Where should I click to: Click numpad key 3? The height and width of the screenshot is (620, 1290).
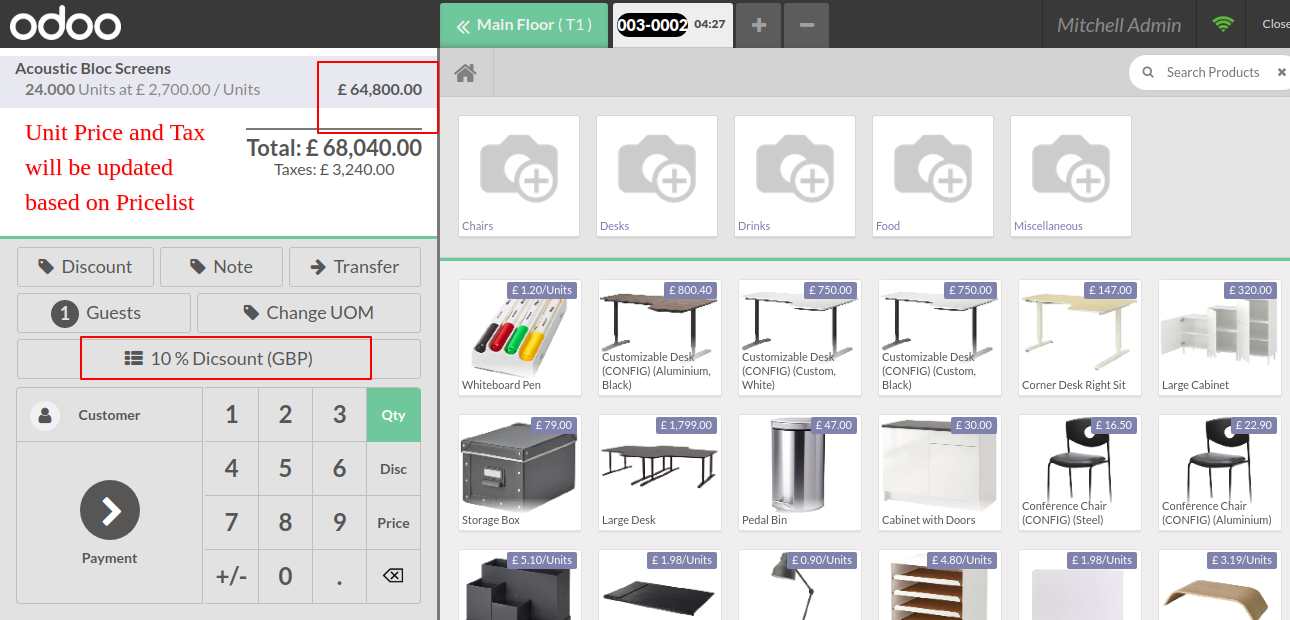point(339,414)
